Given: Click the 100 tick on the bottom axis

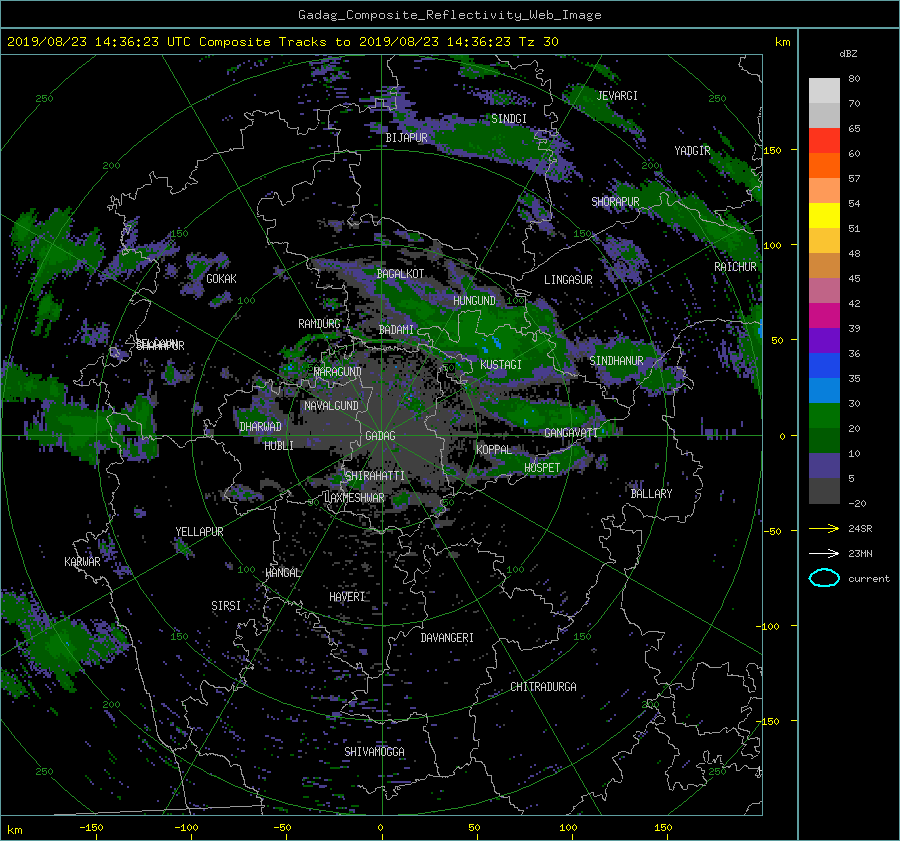Looking at the screenshot, I should point(568,828).
